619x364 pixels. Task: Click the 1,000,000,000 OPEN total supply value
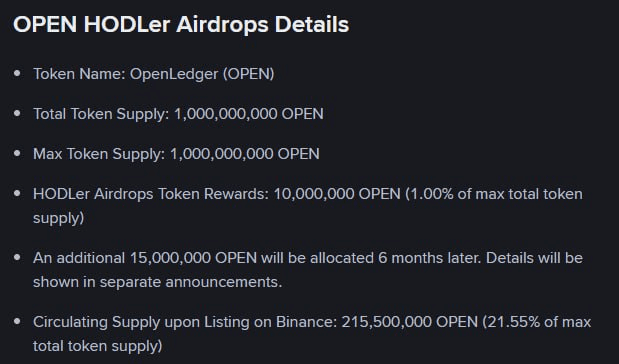pos(249,114)
